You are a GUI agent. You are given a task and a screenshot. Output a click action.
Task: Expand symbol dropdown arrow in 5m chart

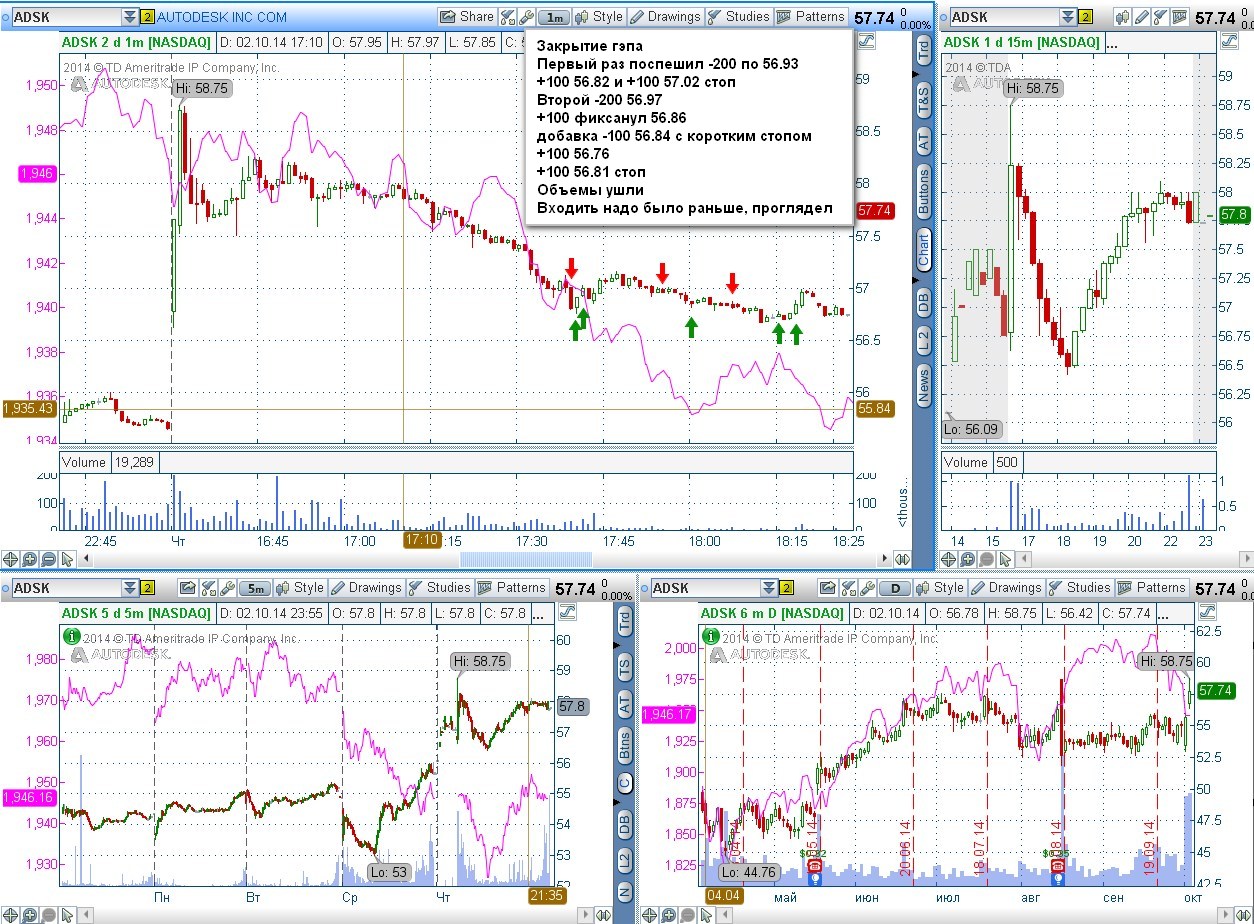(x=129, y=588)
